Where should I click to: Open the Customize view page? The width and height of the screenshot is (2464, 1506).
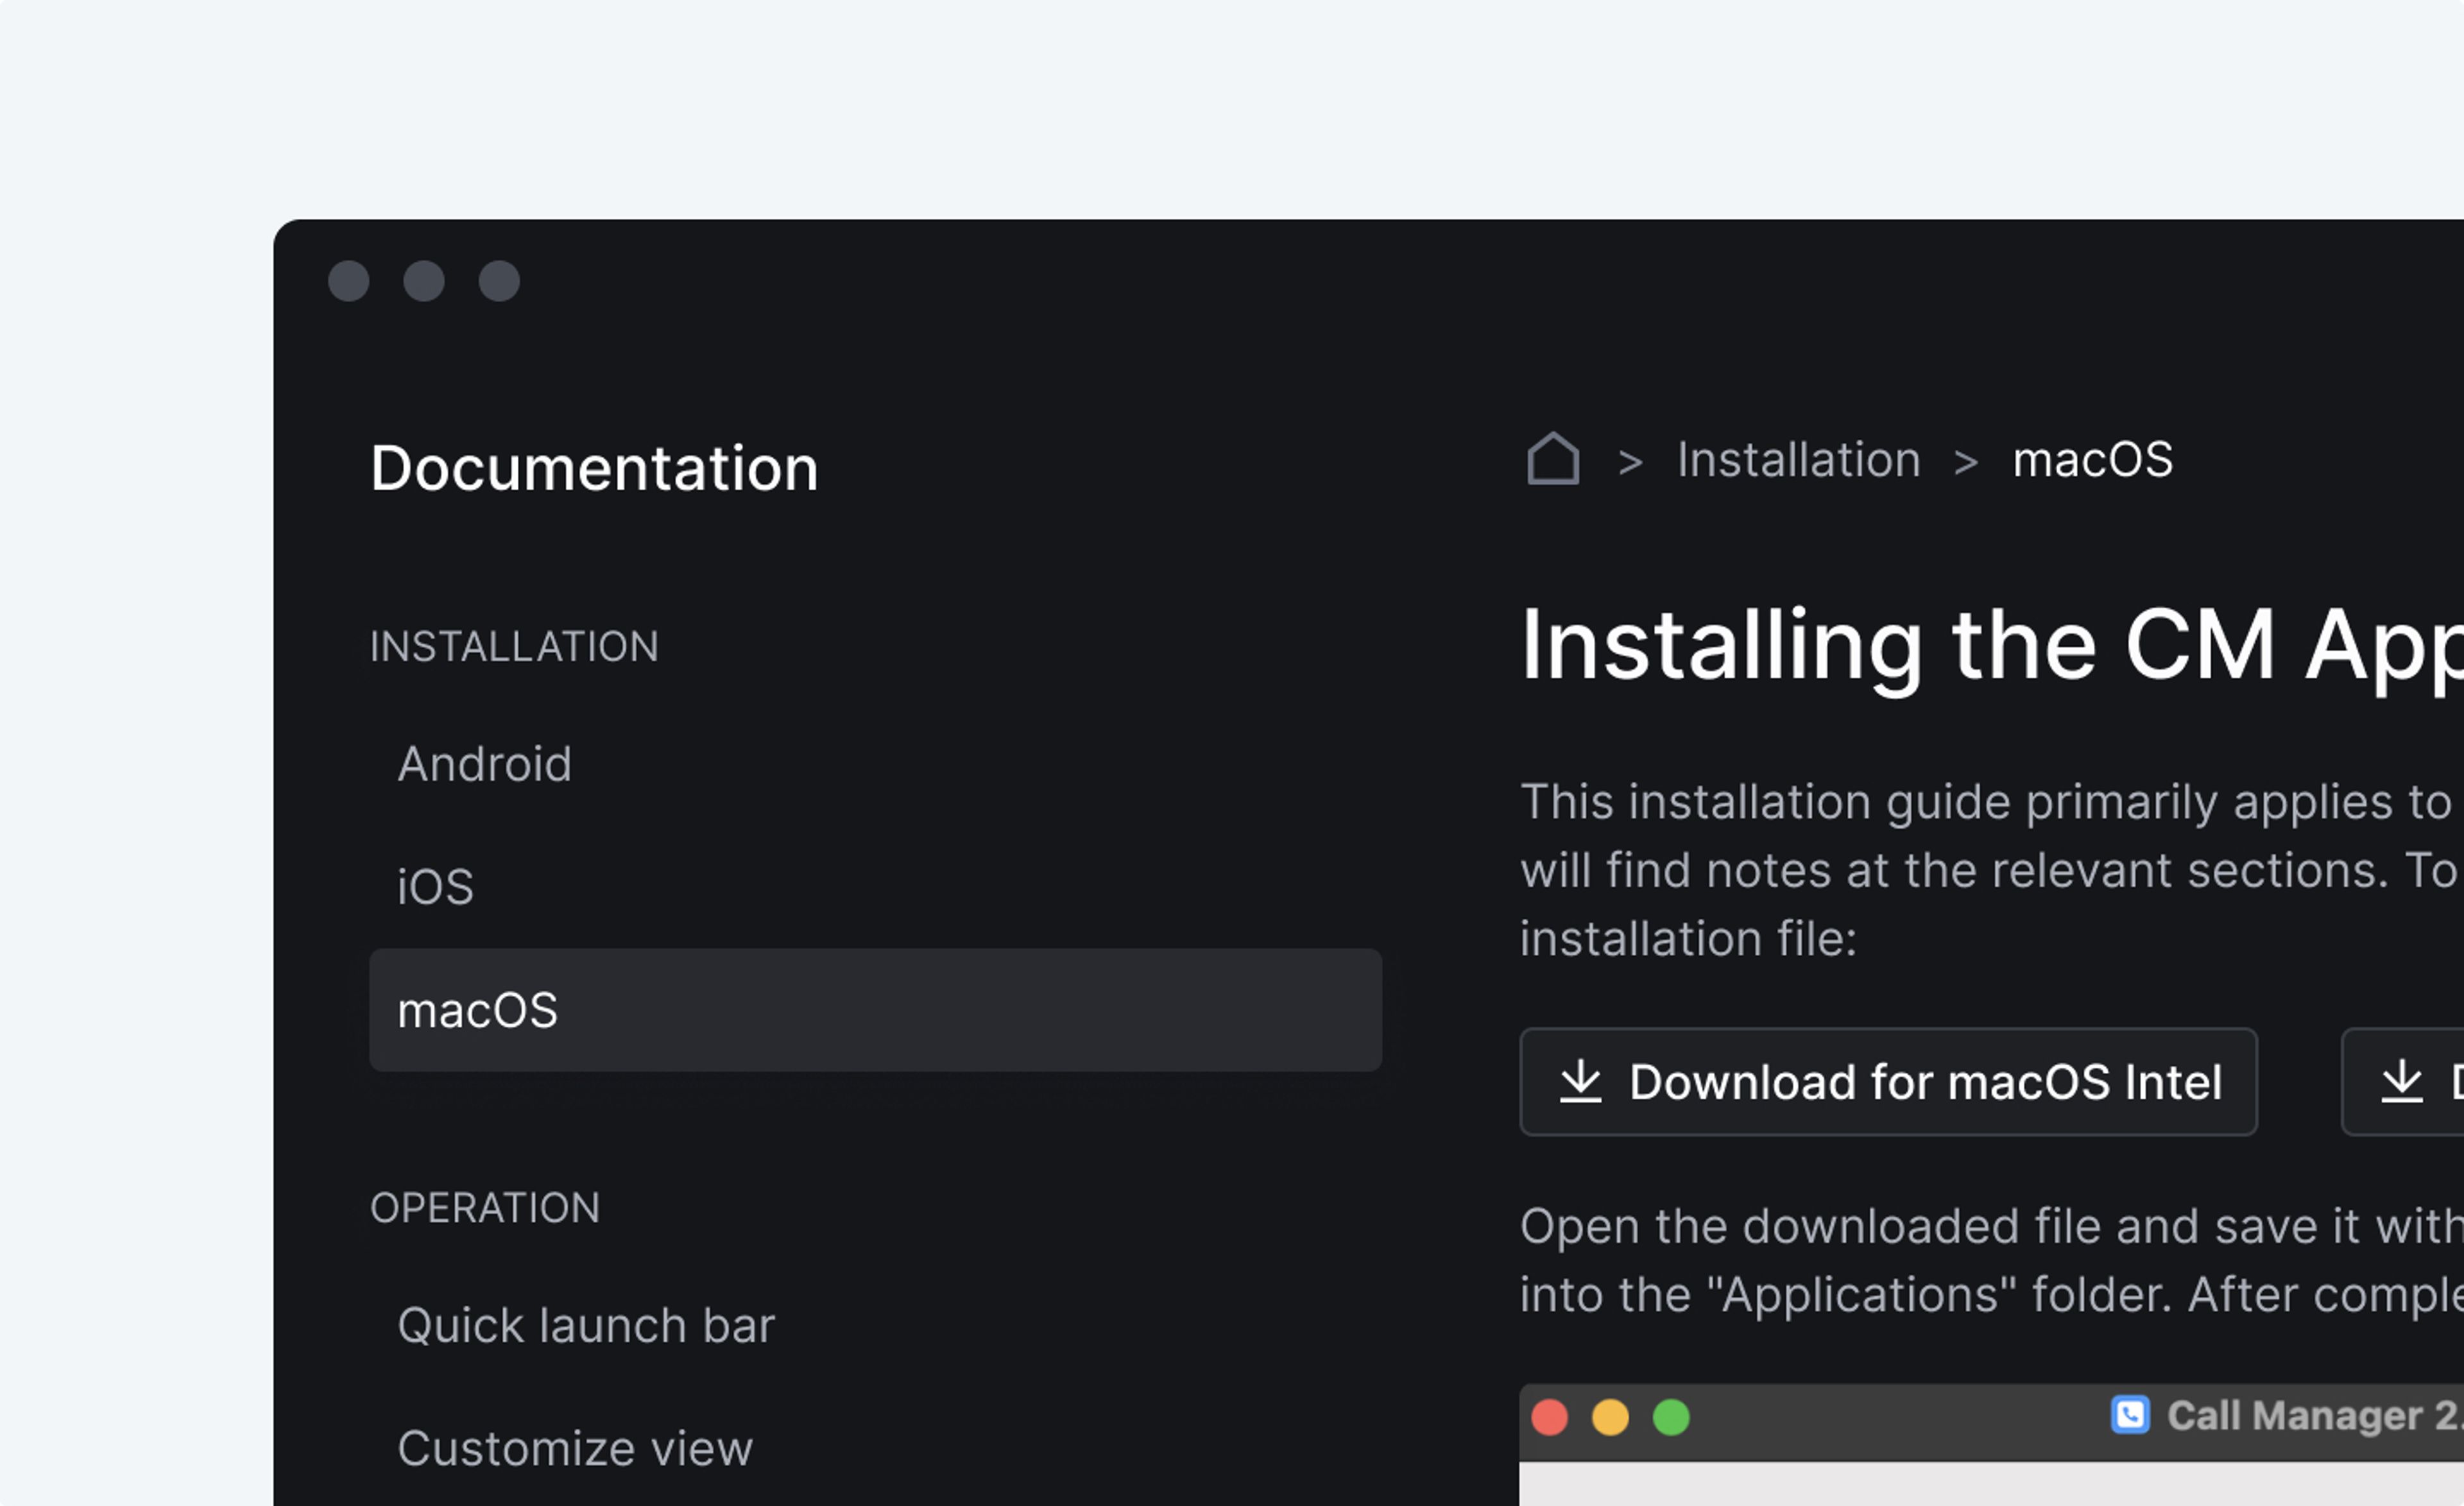(575, 1449)
